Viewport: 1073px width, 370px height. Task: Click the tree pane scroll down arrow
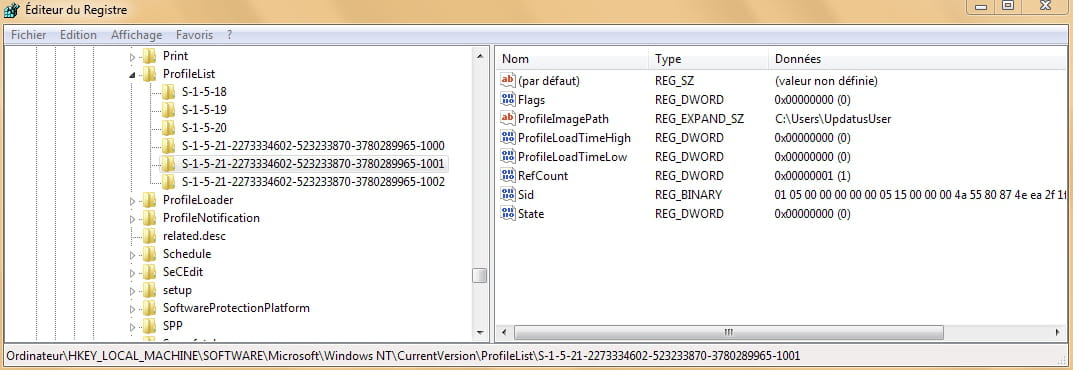[x=480, y=332]
